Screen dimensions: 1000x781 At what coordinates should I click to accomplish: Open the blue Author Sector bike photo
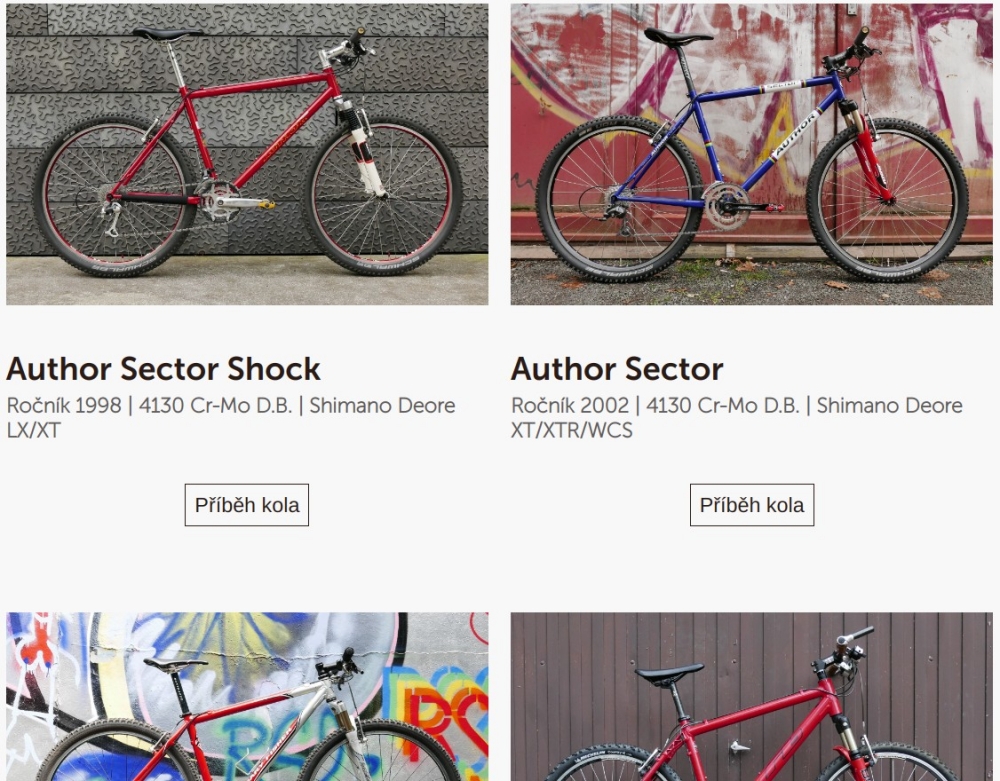coord(751,154)
